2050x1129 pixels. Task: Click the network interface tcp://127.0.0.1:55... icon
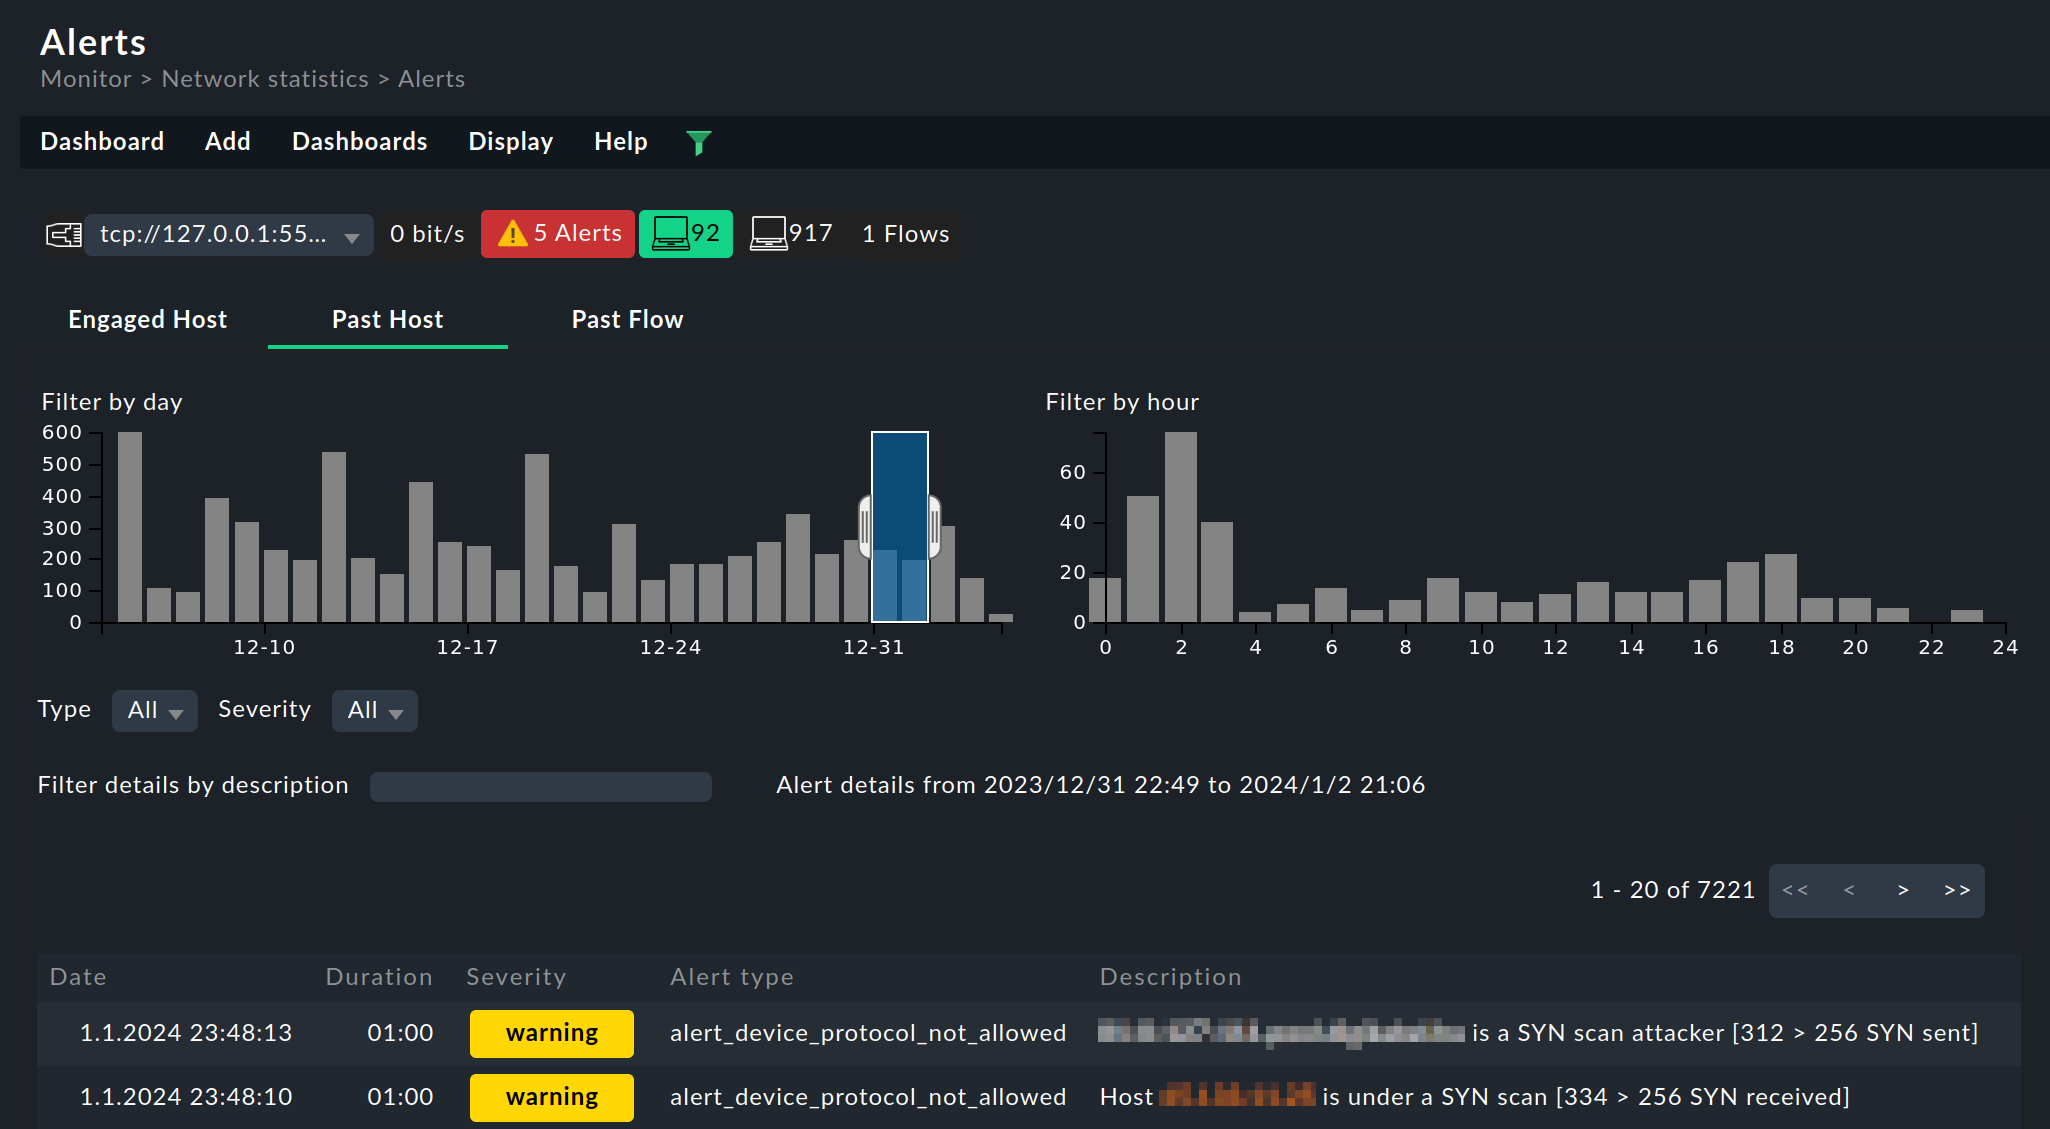coord(64,234)
